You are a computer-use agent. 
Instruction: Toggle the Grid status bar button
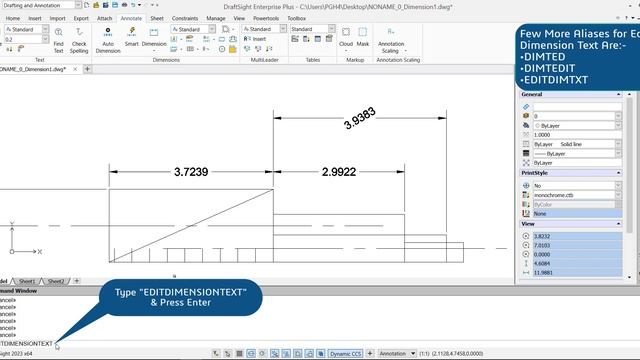tap(239, 353)
